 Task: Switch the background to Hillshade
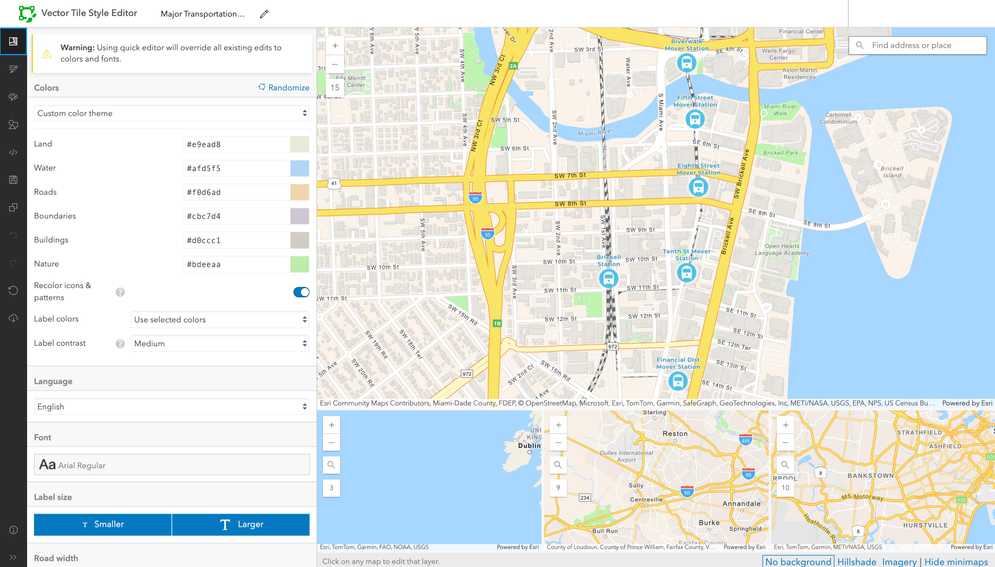[x=856, y=562]
